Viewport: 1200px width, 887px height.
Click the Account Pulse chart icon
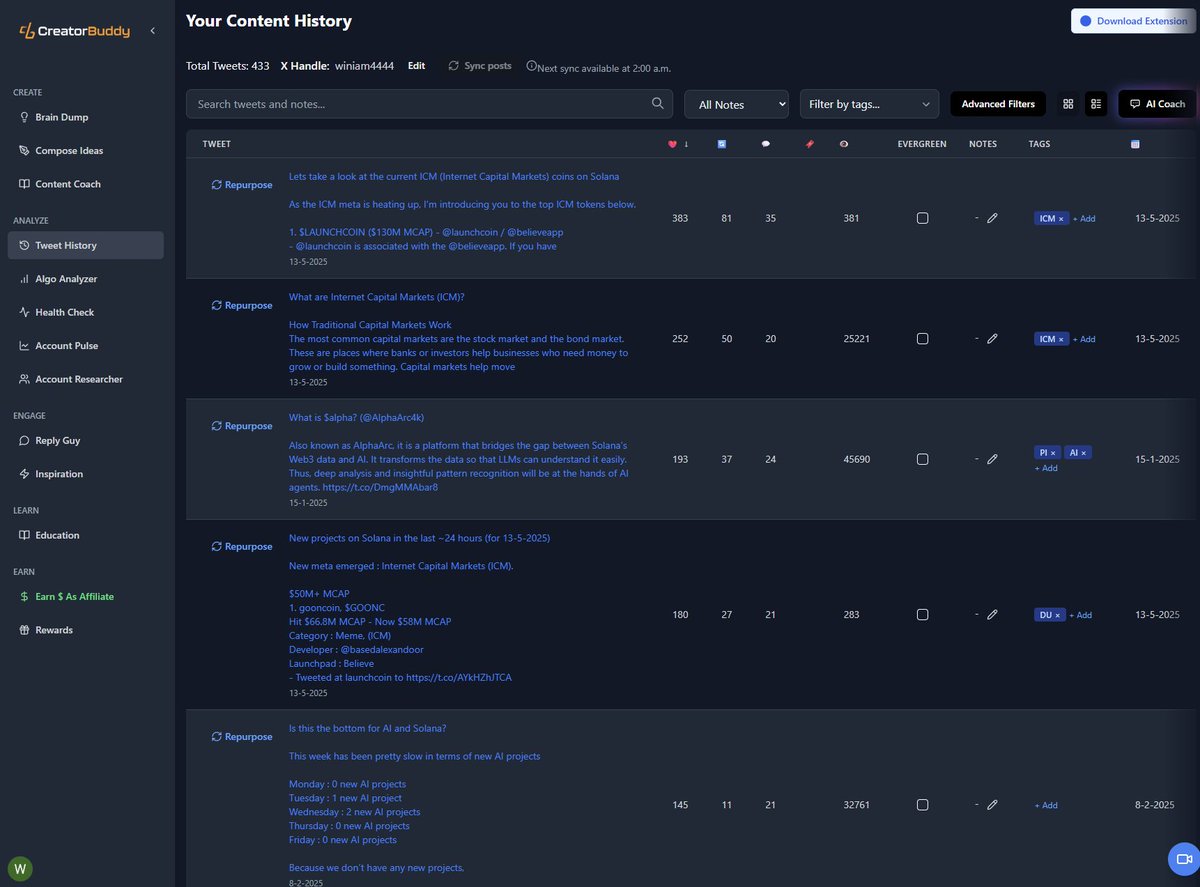pyautogui.click(x=25, y=346)
